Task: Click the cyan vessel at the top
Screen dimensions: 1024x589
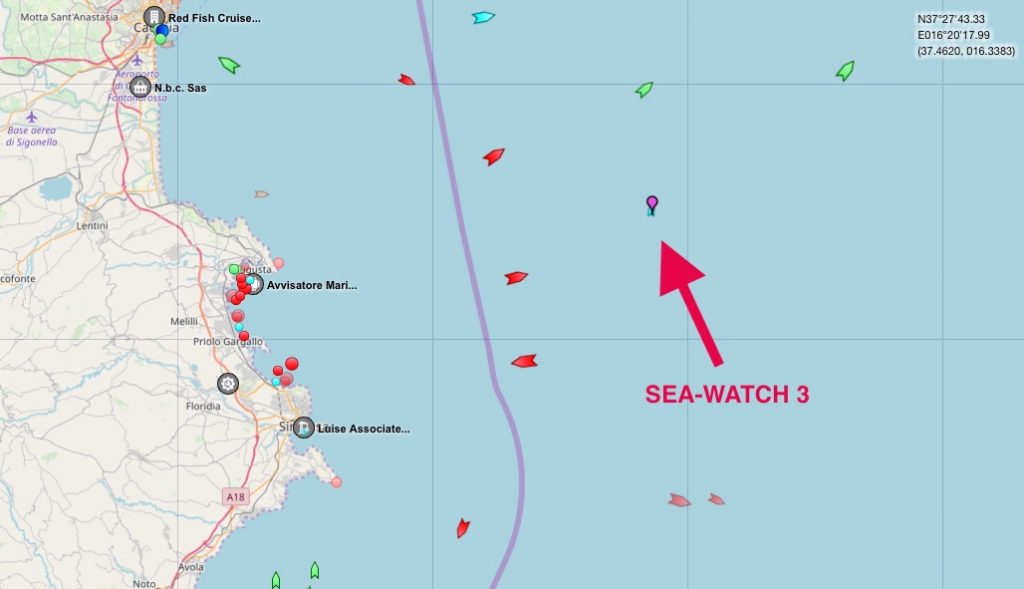Action: pyautogui.click(x=483, y=18)
